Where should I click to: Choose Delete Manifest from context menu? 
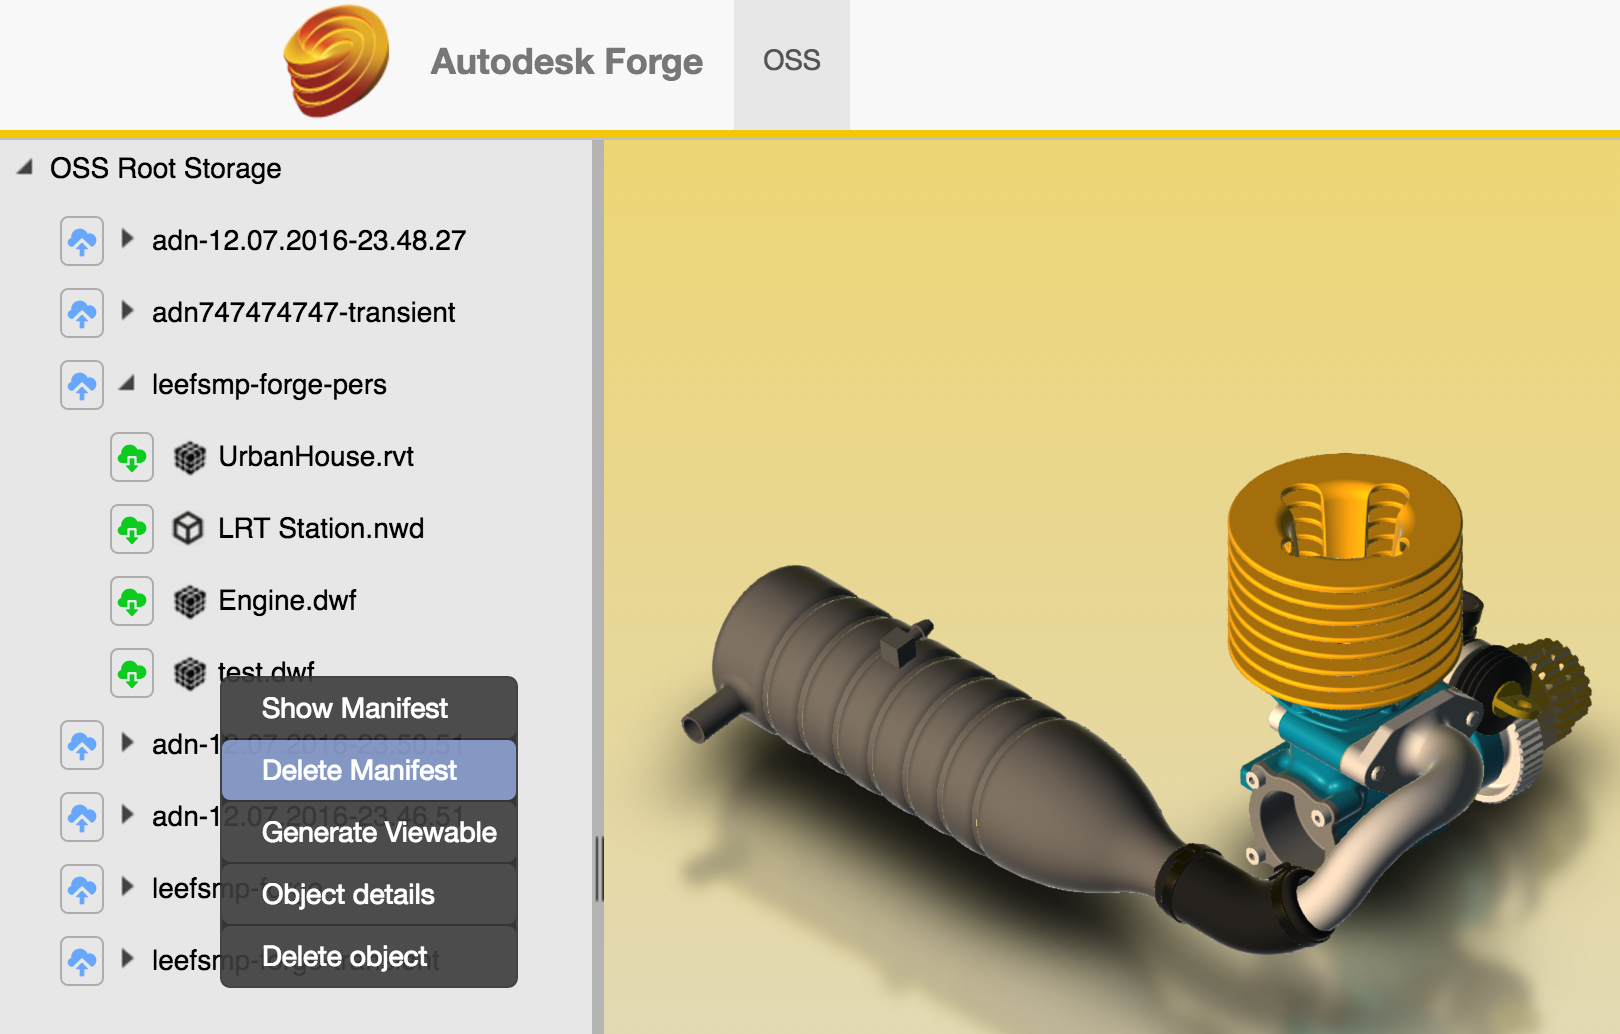pos(369,770)
